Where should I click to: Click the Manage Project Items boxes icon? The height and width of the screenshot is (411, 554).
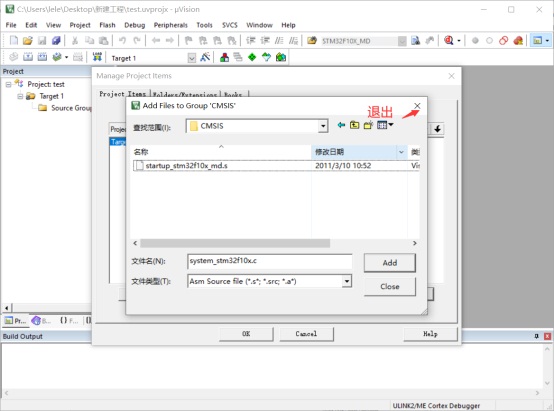click(x=224, y=57)
